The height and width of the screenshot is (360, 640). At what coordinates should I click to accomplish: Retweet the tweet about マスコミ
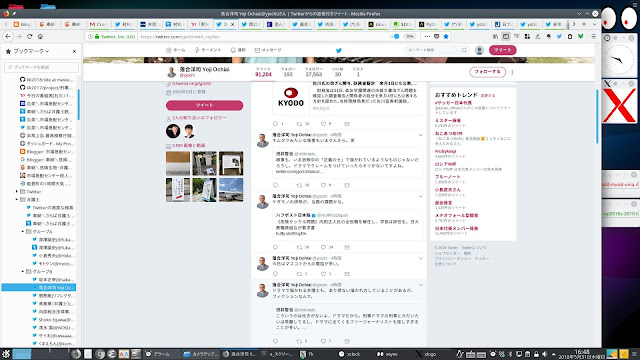(x=299, y=273)
